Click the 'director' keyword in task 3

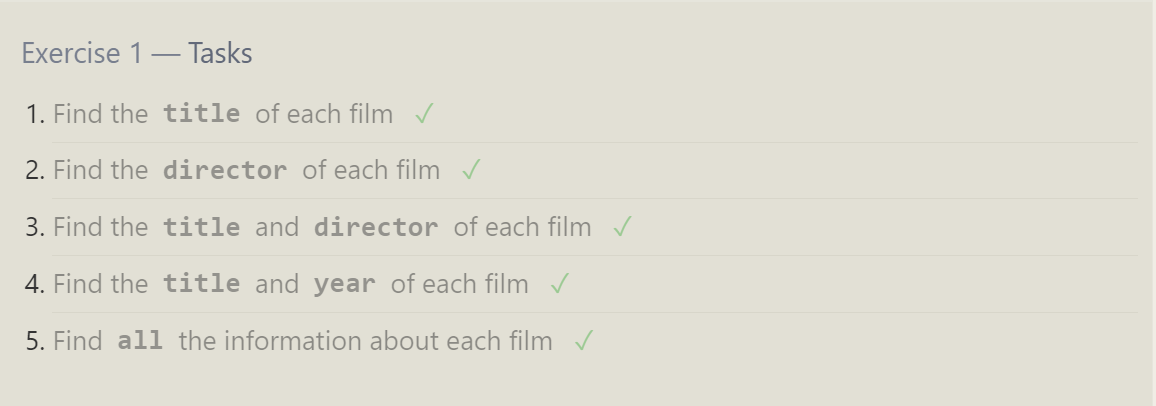click(x=376, y=228)
